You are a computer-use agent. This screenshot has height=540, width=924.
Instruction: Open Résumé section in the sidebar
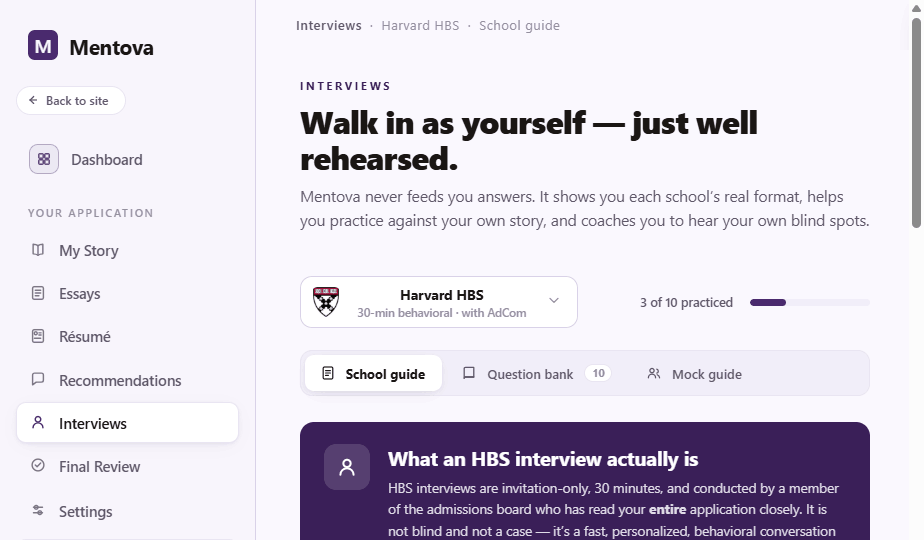click(x=127, y=337)
